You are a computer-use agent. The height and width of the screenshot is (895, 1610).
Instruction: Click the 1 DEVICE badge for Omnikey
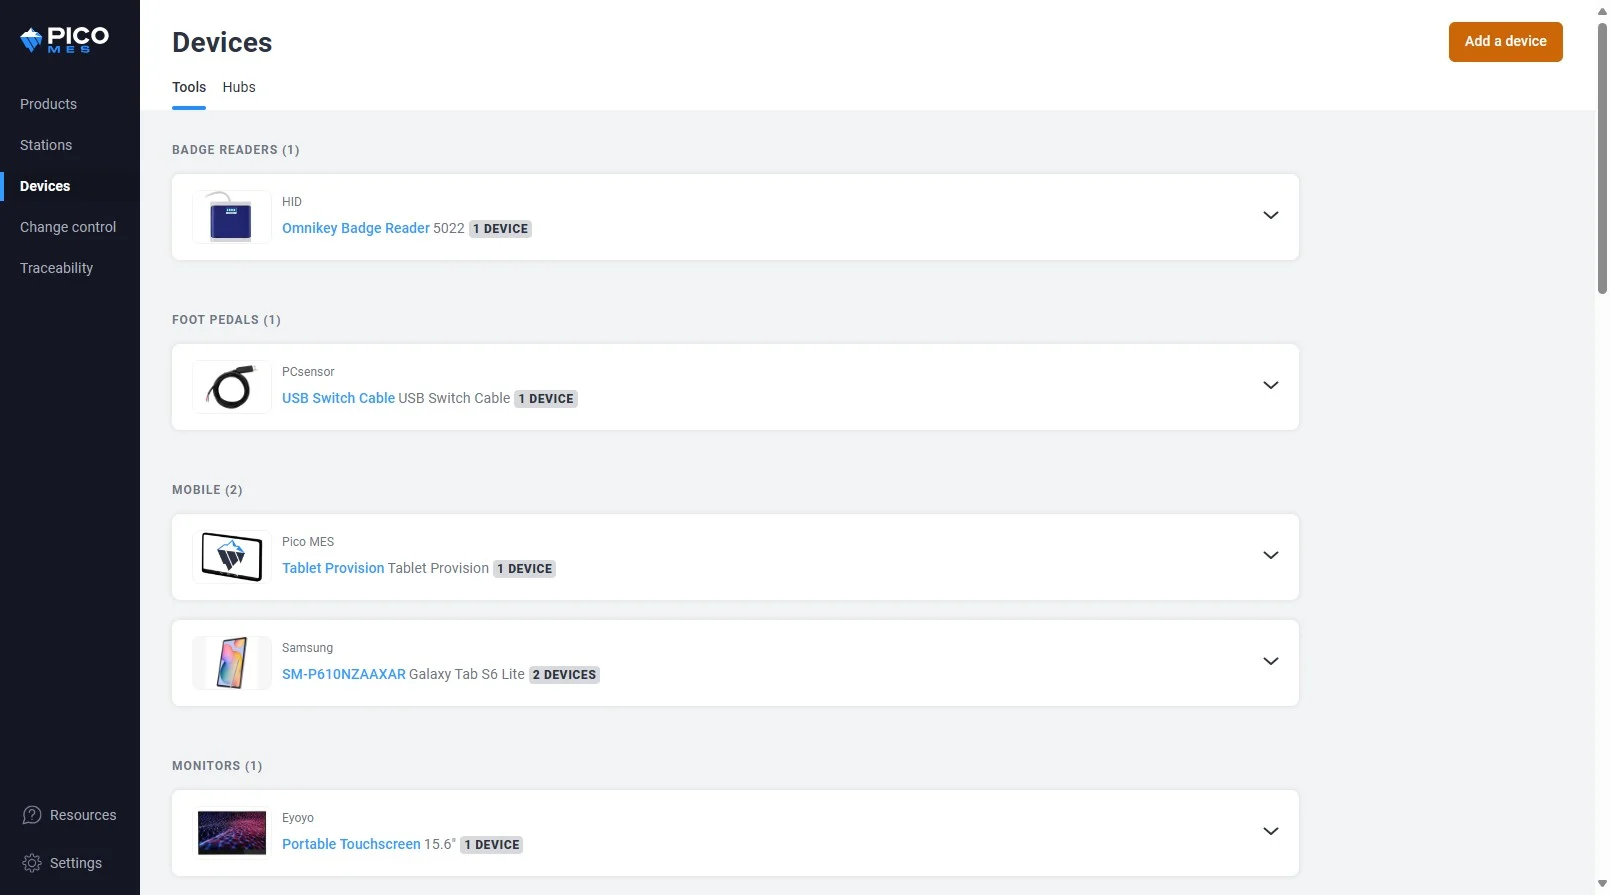point(500,229)
